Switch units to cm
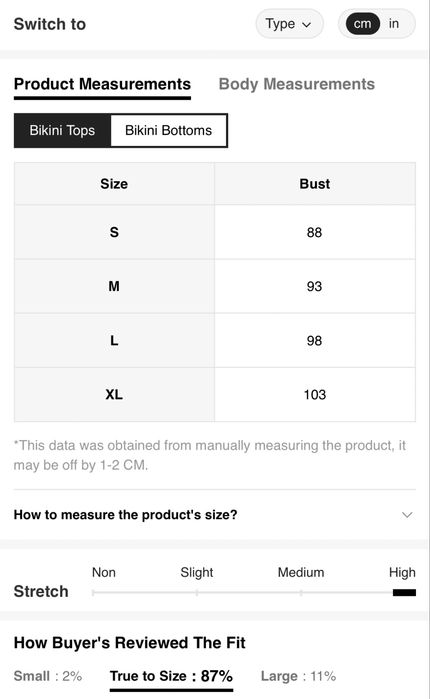Image resolution: width=430 pixels, height=699 pixels. [x=362, y=24]
